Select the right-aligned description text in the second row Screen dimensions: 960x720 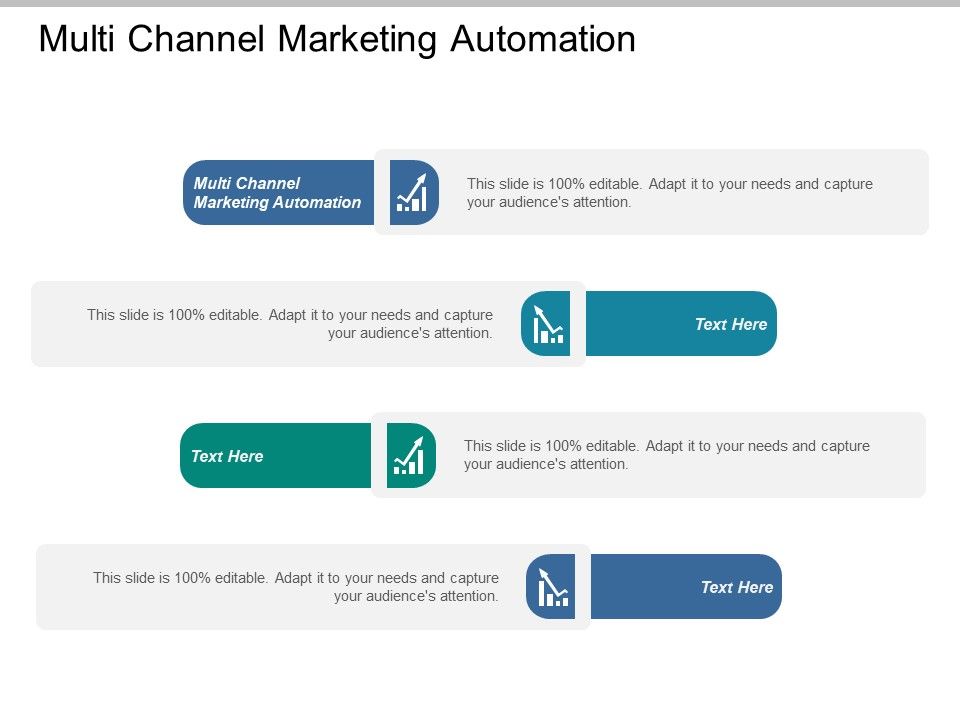(x=290, y=324)
